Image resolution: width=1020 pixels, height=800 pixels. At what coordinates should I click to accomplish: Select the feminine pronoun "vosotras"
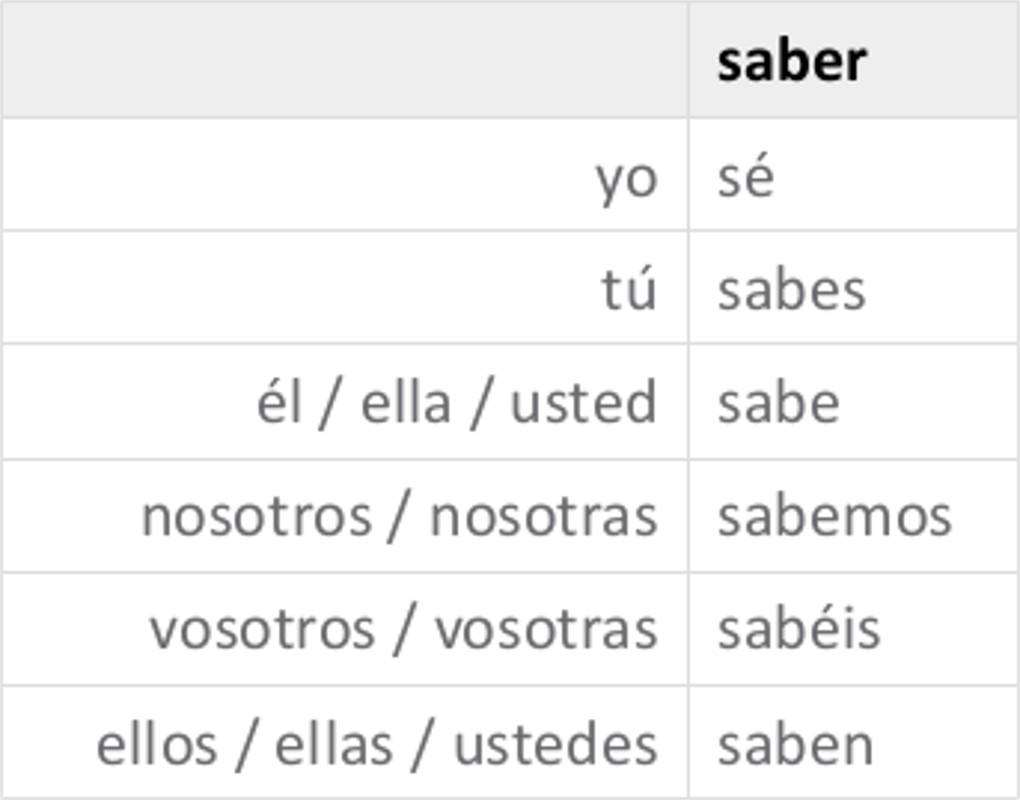546,629
